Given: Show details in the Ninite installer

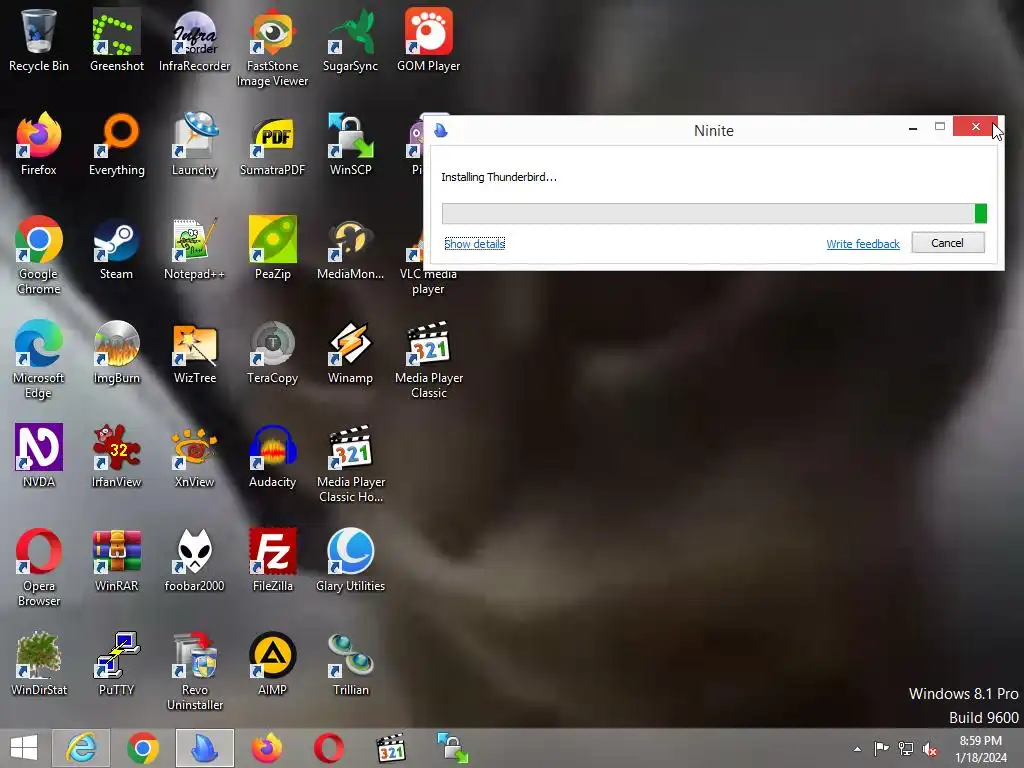Looking at the screenshot, I should [x=475, y=244].
